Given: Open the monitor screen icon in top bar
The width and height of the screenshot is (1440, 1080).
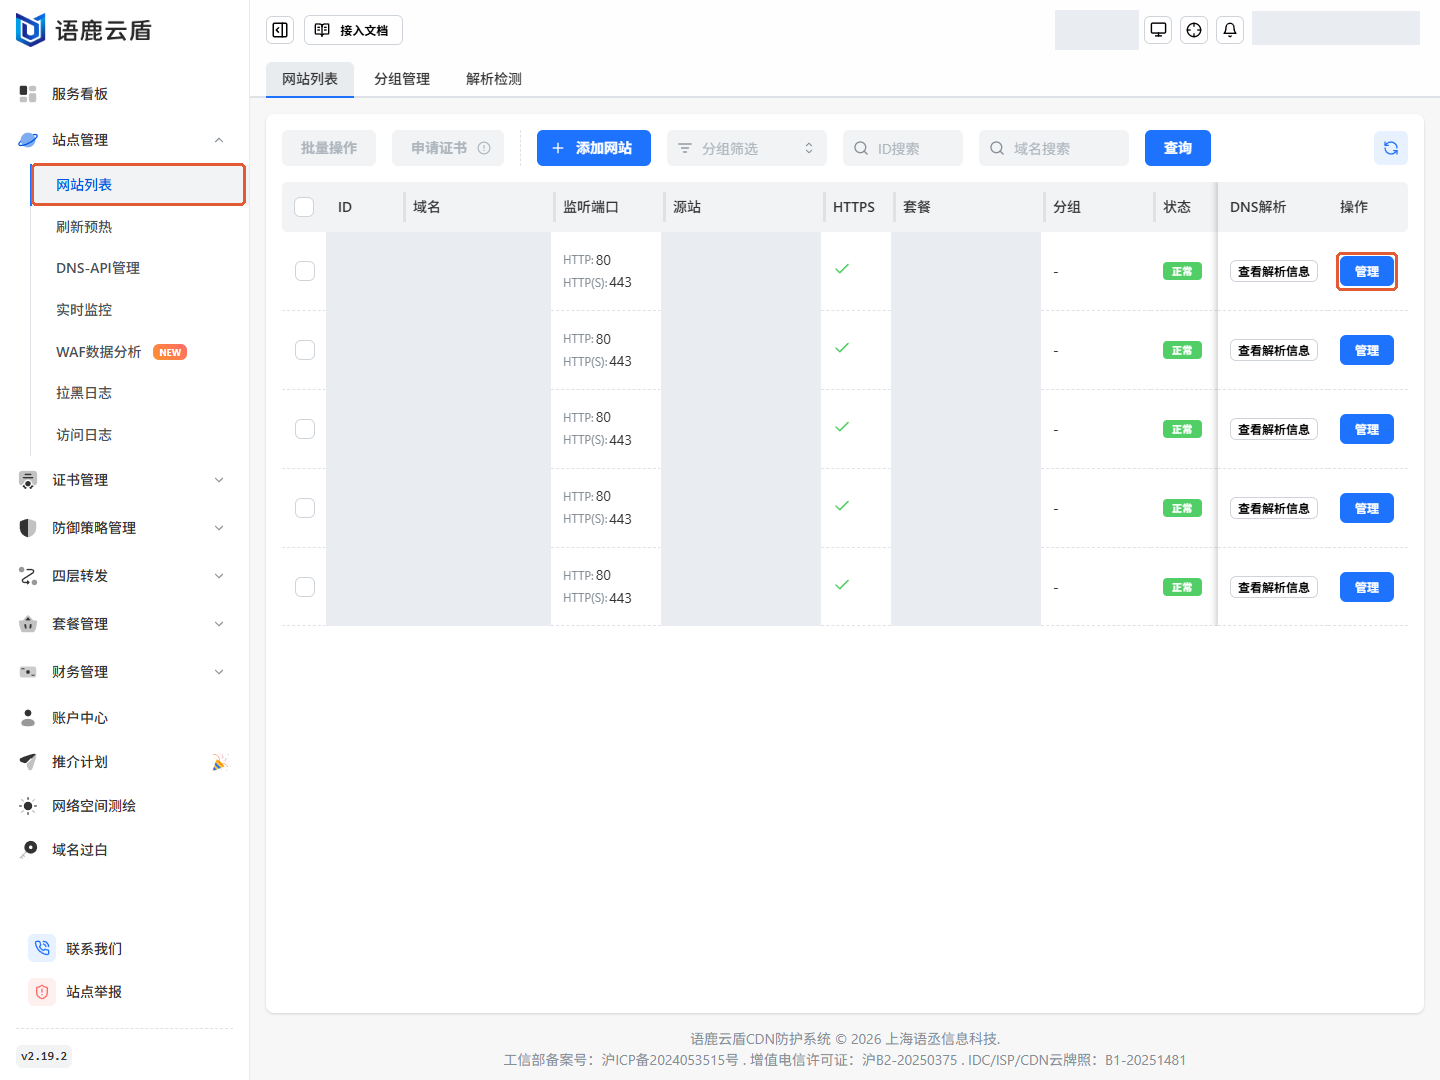Looking at the screenshot, I should pyautogui.click(x=1158, y=30).
